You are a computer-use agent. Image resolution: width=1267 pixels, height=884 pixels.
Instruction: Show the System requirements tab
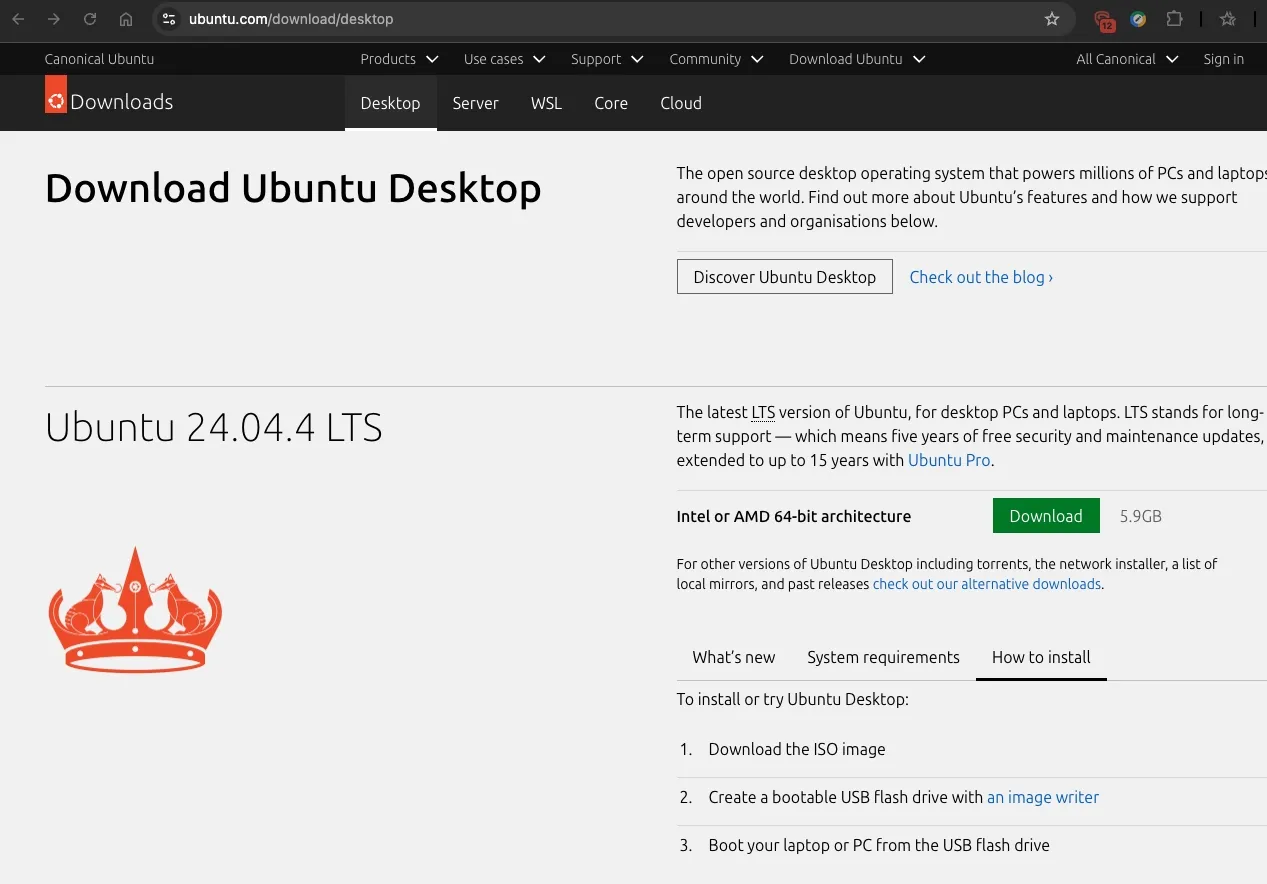click(x=883, y=657)
